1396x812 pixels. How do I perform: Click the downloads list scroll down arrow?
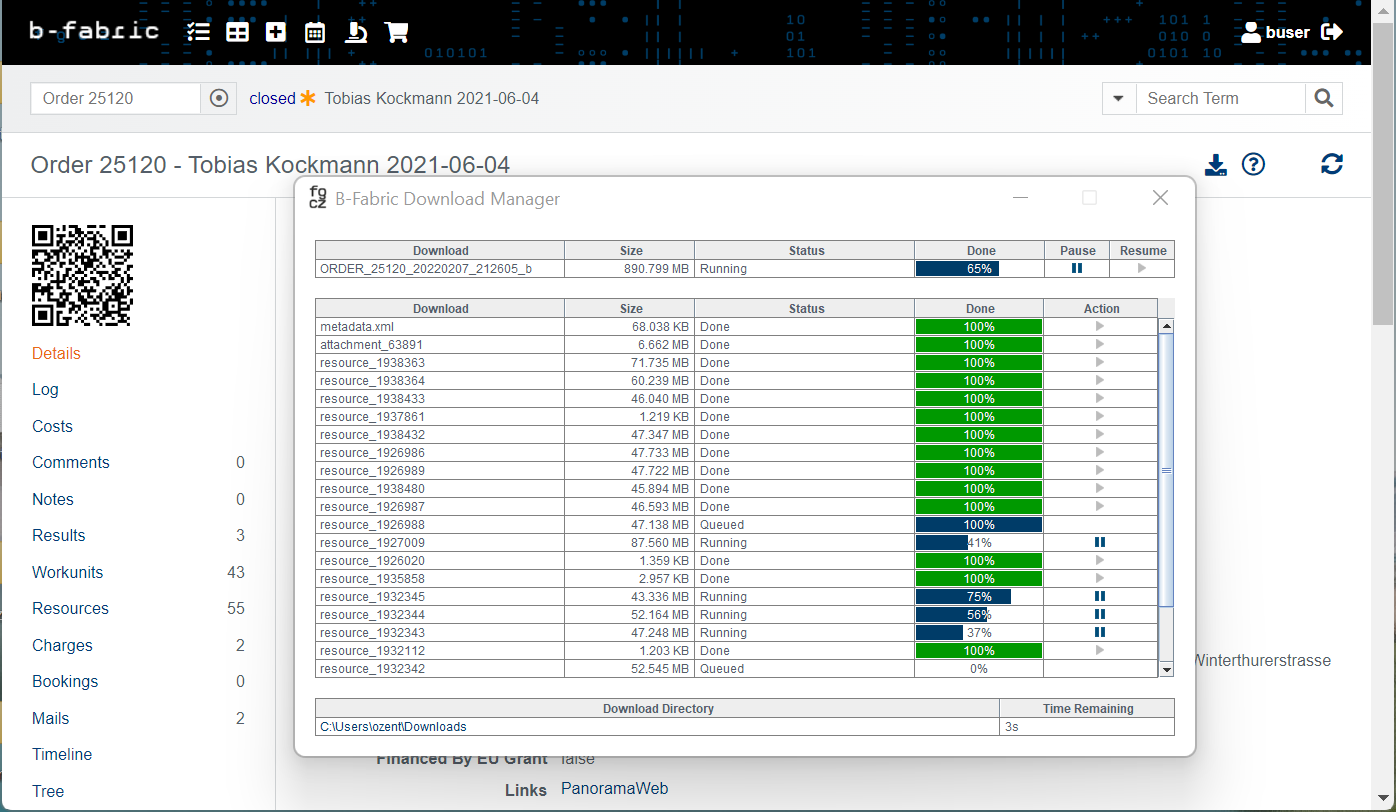click(1166, 669)
